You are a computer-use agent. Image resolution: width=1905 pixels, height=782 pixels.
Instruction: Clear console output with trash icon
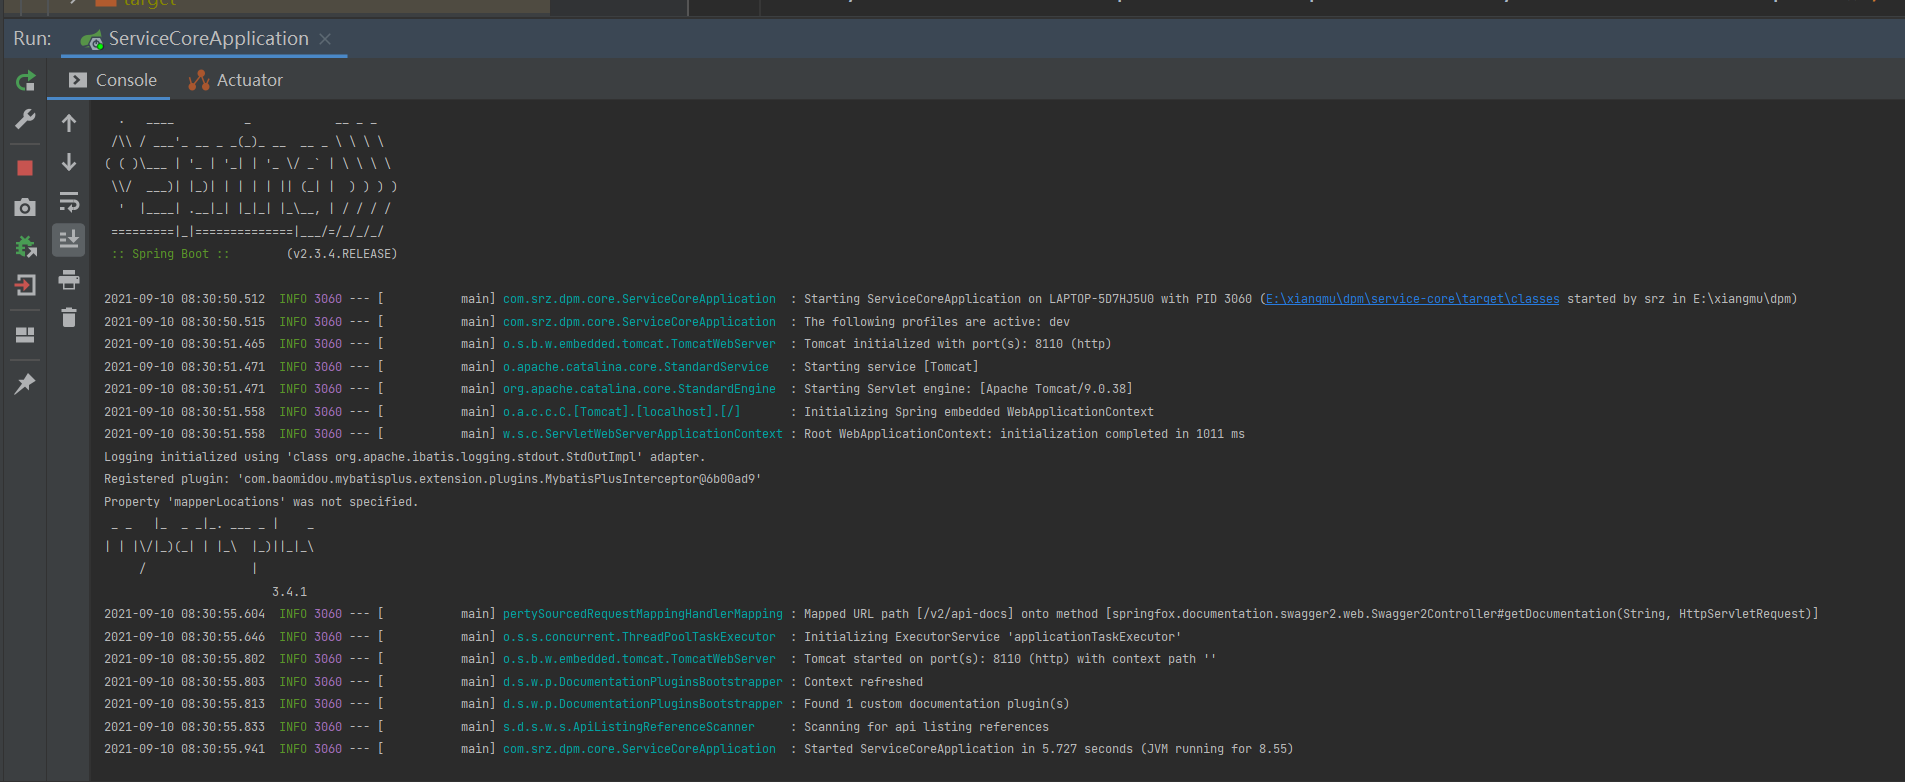69,318
